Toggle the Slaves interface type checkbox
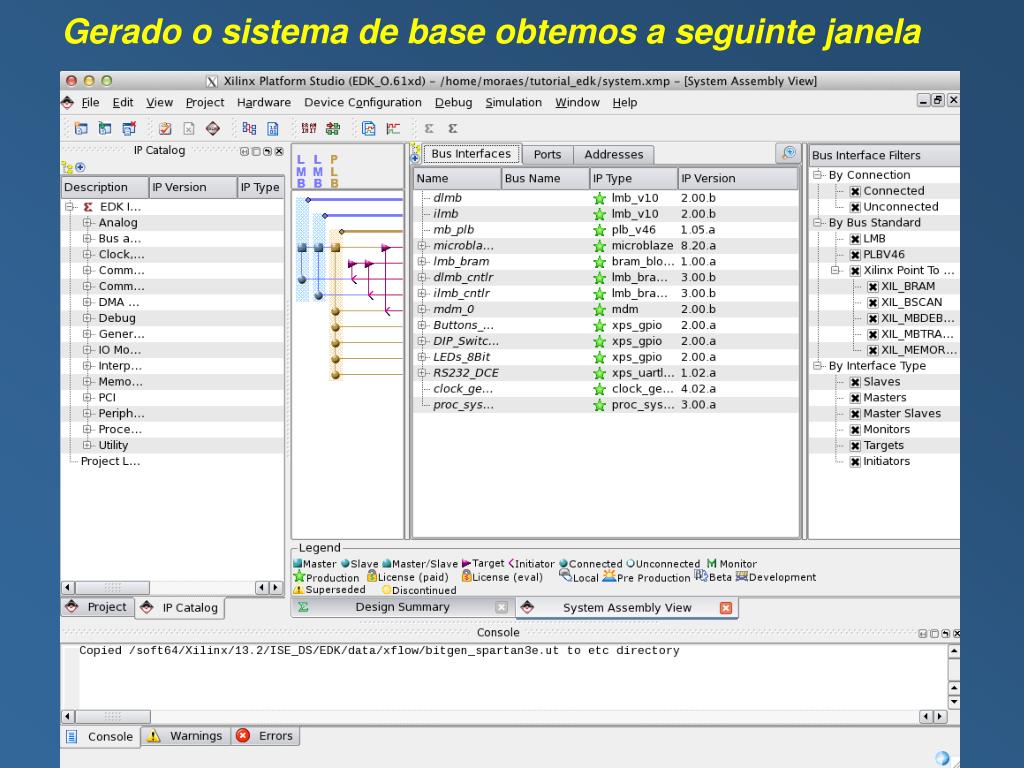The height and width of the screenshot is (768, 1024). click(x=855, y=382)
